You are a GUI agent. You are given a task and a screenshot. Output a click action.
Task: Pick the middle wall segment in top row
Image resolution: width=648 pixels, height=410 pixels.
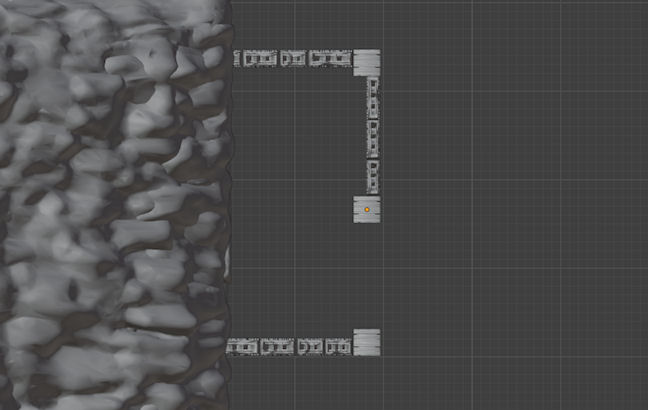(x=293, y=59)
